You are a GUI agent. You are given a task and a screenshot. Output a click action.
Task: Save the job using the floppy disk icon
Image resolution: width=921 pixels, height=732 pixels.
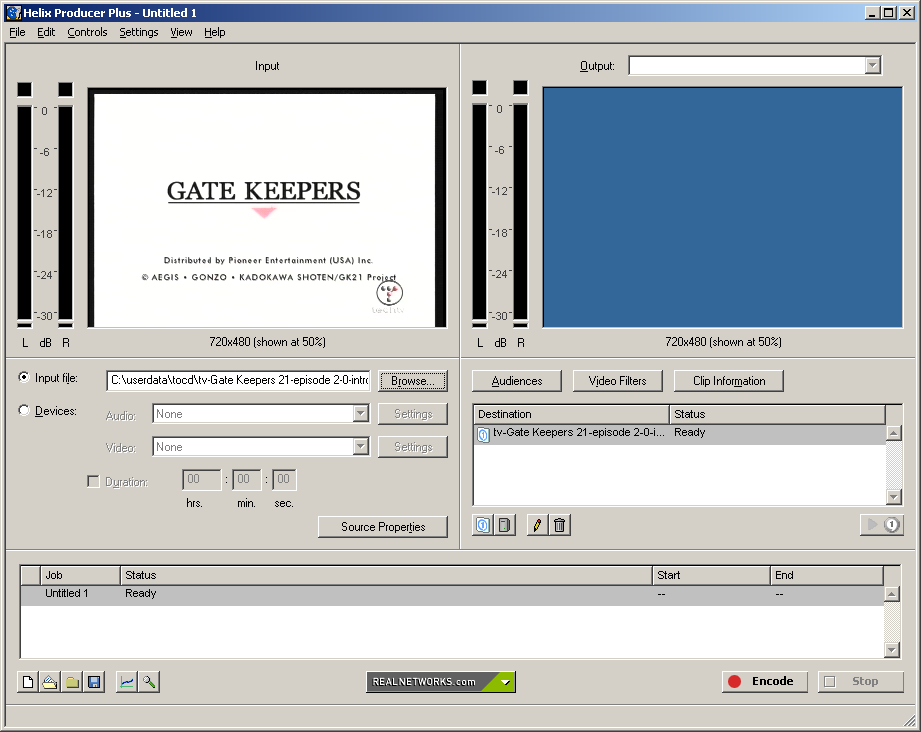pyautogui.click(x=94, y=682)
